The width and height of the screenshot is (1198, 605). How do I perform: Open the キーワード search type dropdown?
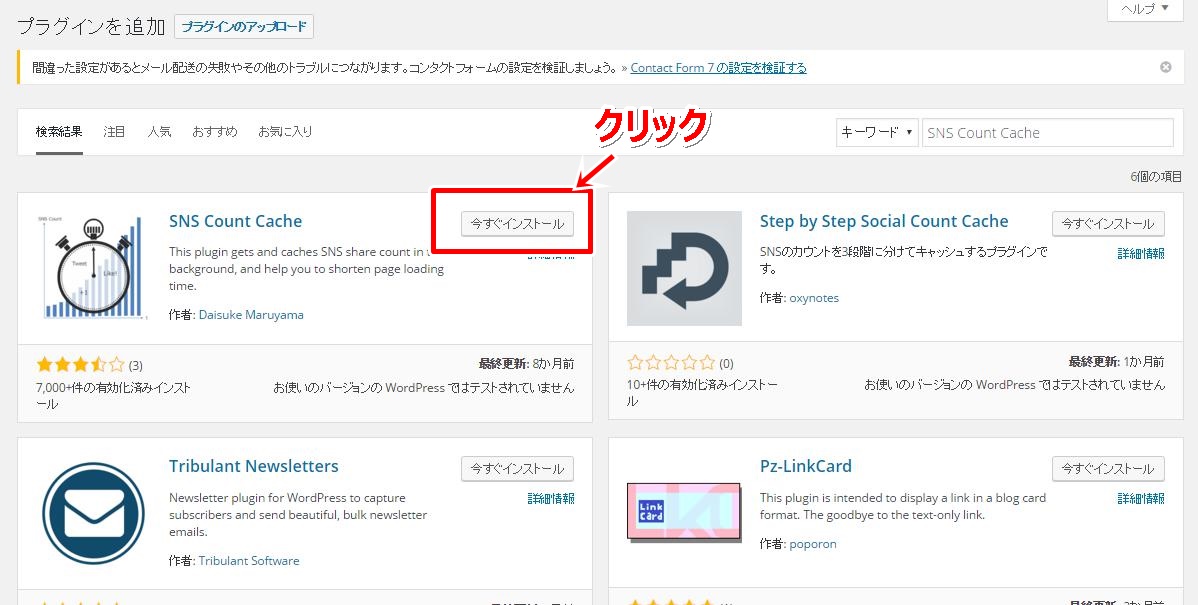point(877,132)
